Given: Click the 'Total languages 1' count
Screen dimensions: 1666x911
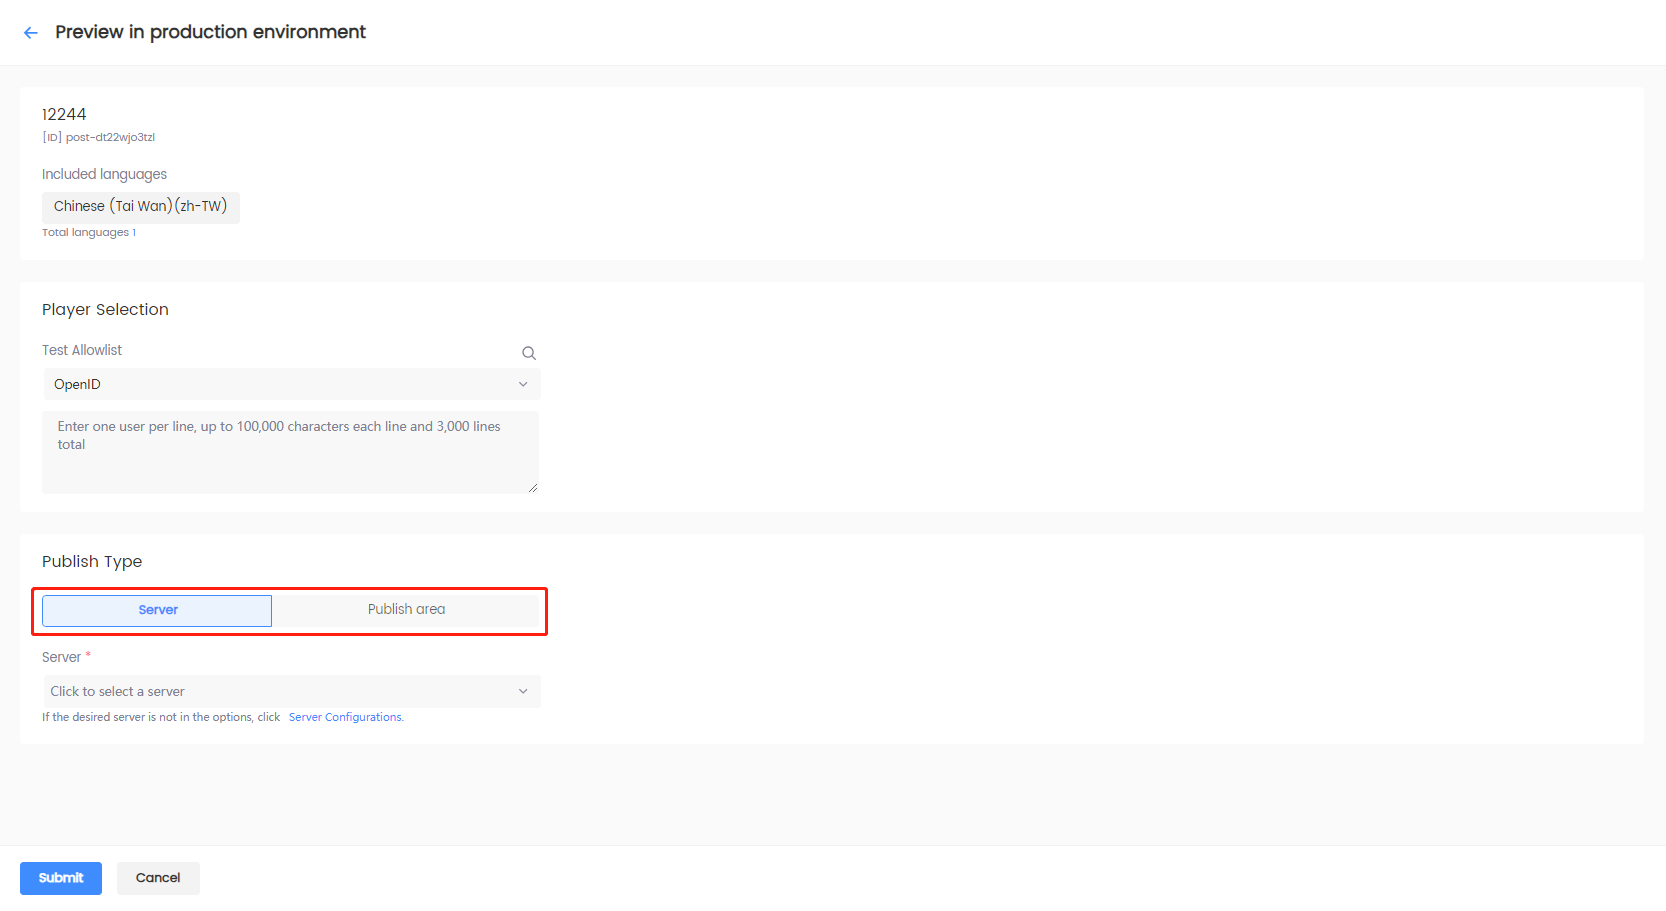Looking at the screenshot, I should point(89,233).
